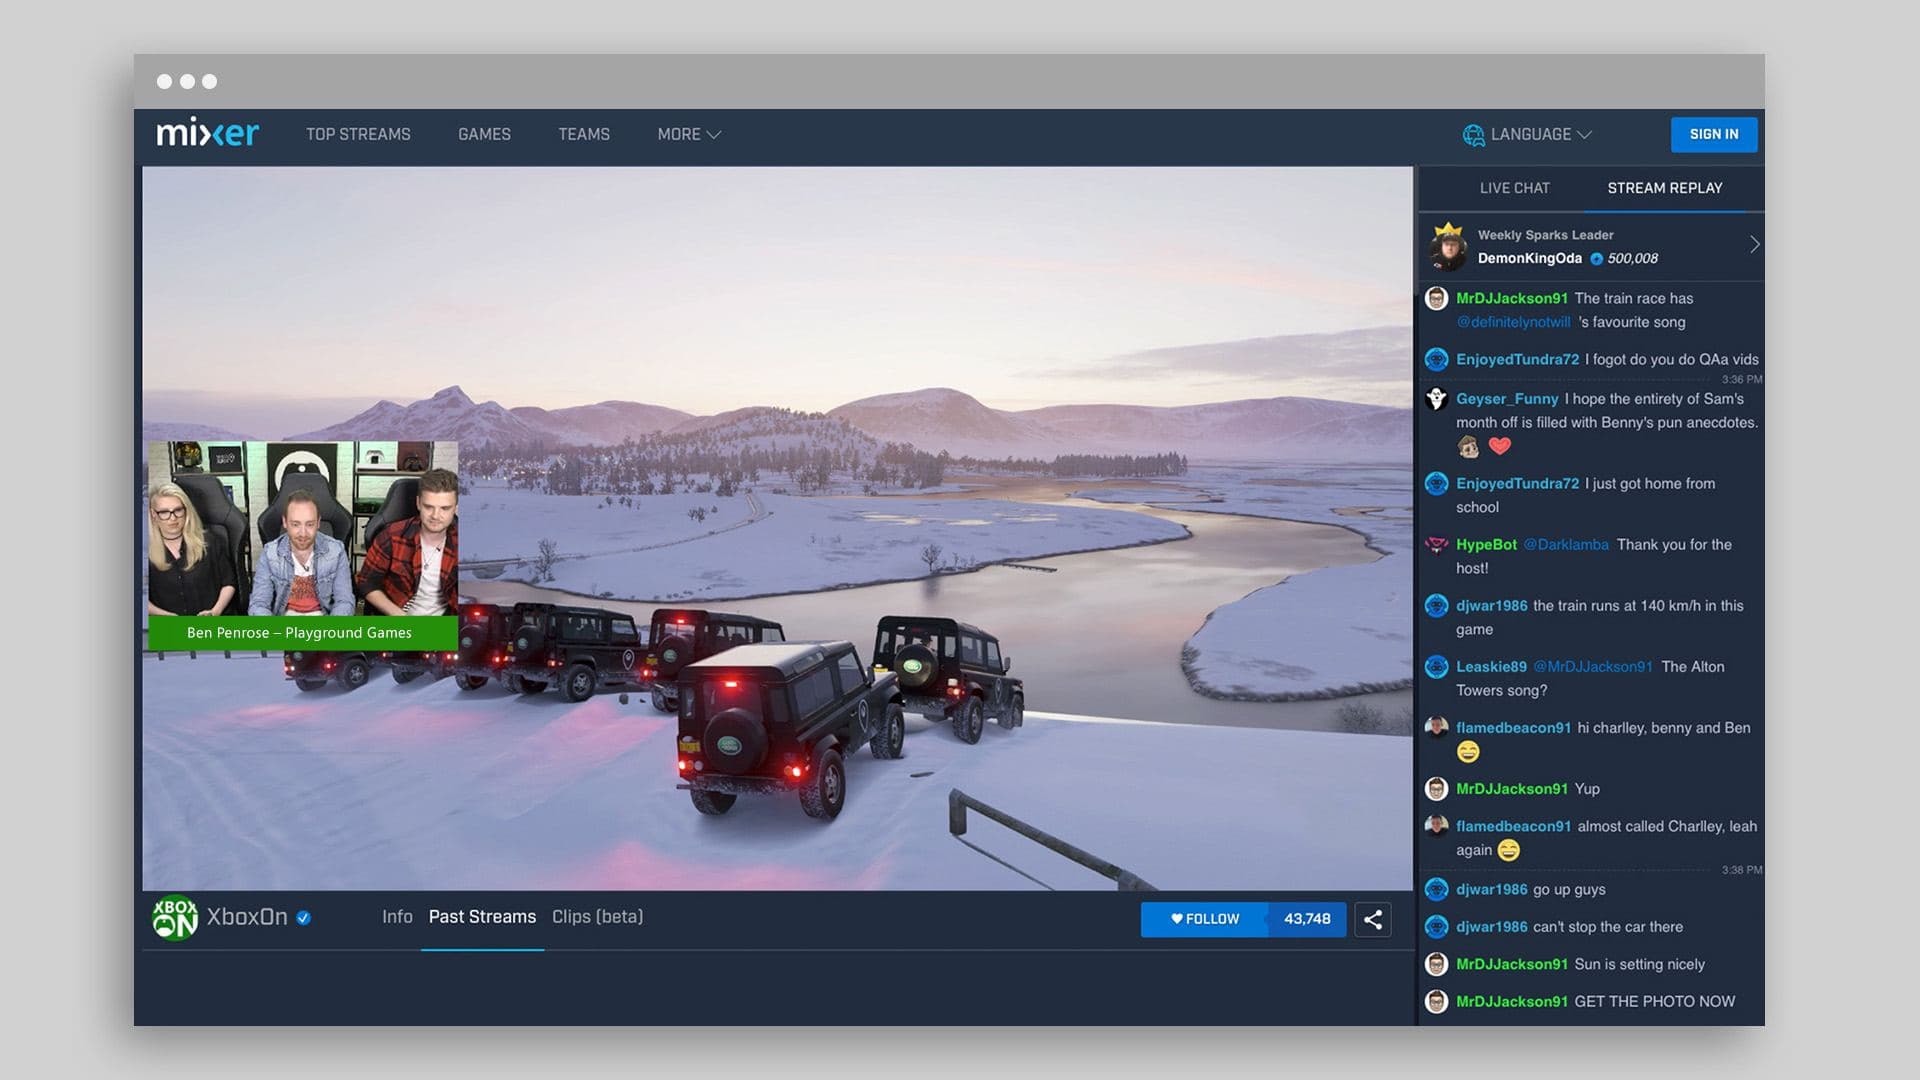
Task: Switch to the LIVE CHAT tab
Action: 1514,188
